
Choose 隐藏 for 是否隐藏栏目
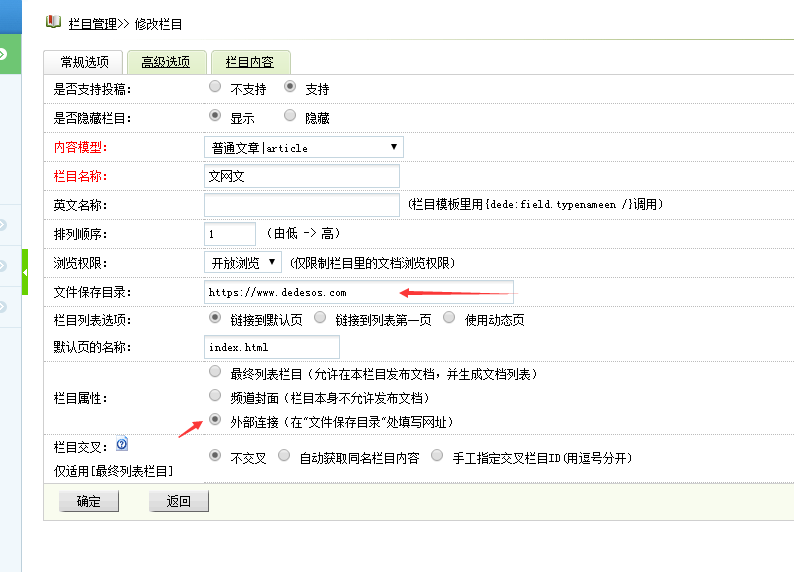click(290, 115)
